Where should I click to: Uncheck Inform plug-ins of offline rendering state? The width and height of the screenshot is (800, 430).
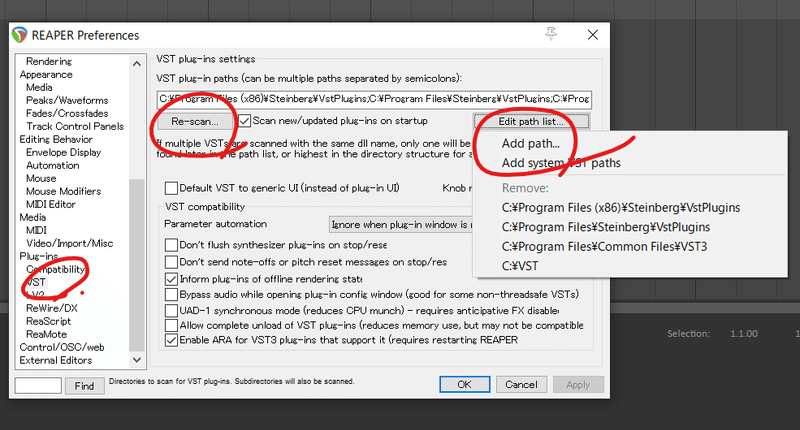click(171, 279)
